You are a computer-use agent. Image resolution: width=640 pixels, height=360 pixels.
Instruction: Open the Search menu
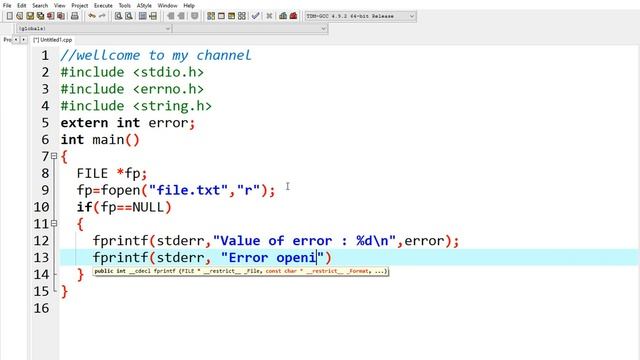pyautogui.click(x=40, y=5)
